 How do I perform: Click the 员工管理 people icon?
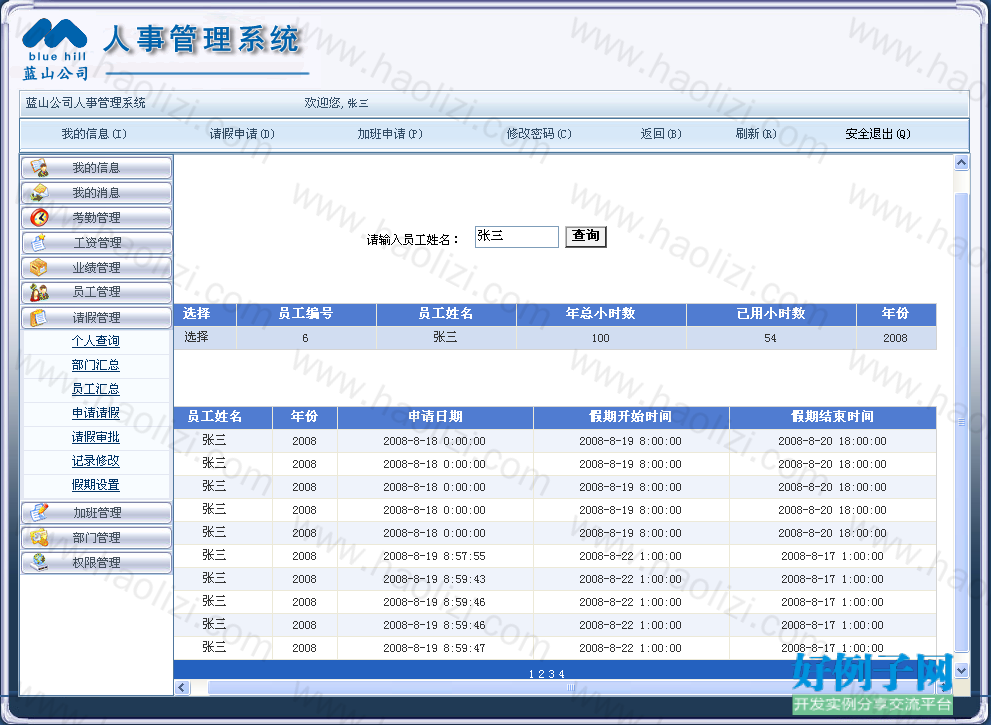pos(39,292)
